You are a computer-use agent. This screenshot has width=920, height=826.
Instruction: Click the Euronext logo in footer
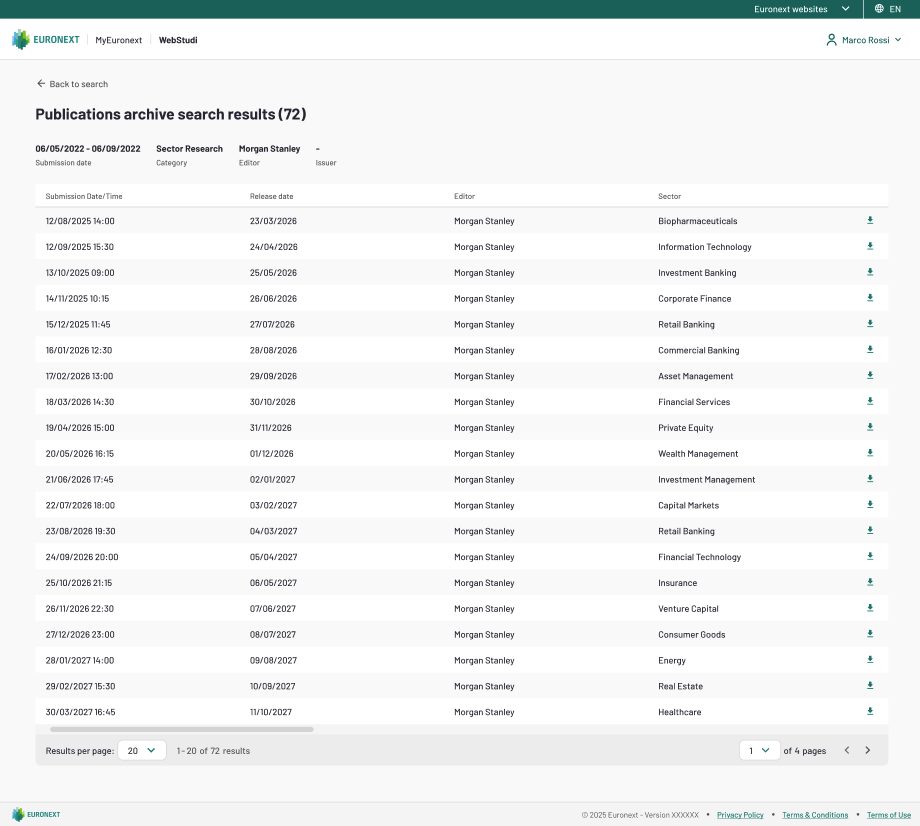pos(36,814)
